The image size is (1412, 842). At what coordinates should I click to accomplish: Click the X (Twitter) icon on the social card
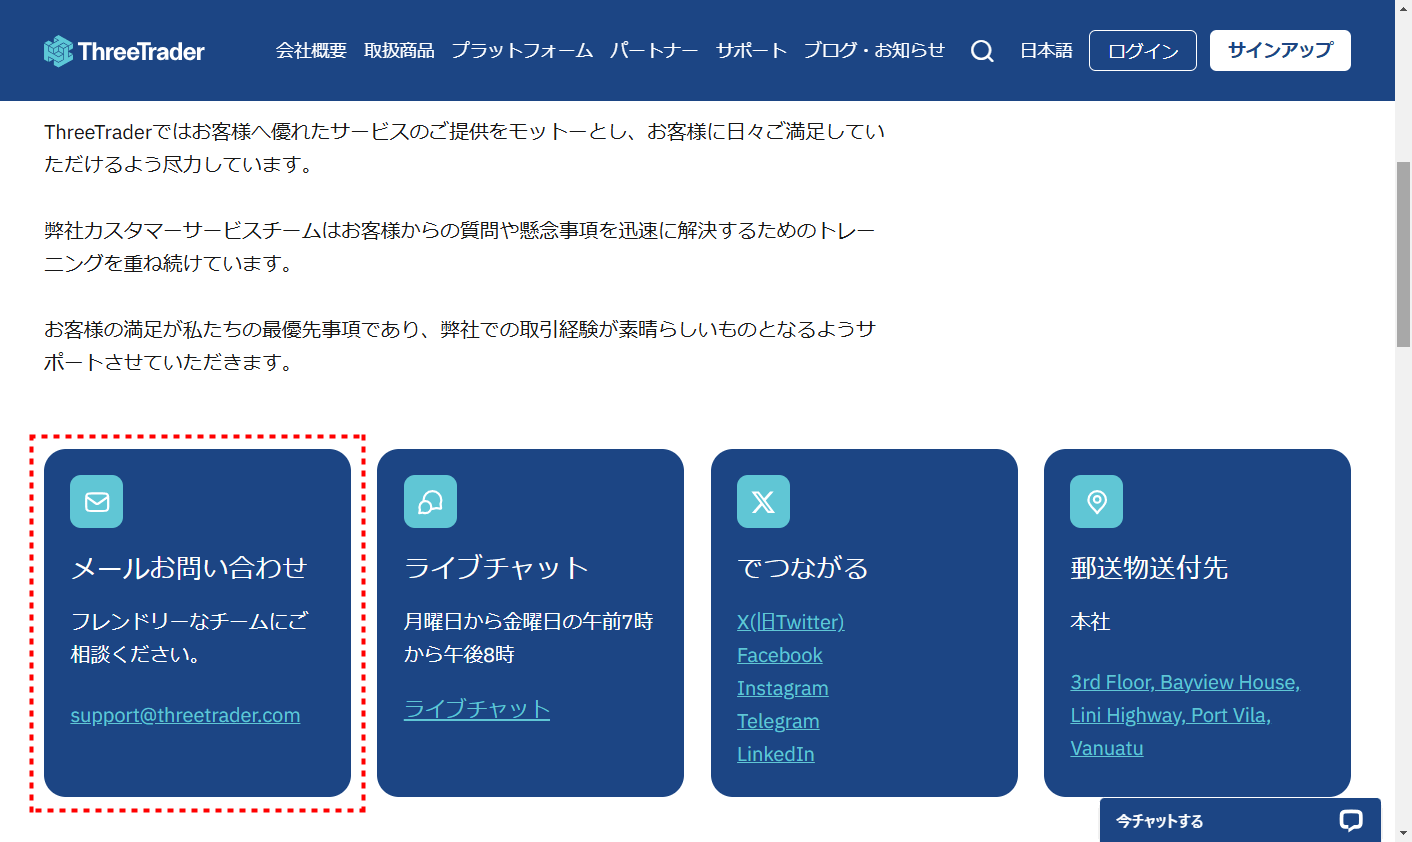tap(763, 501)
